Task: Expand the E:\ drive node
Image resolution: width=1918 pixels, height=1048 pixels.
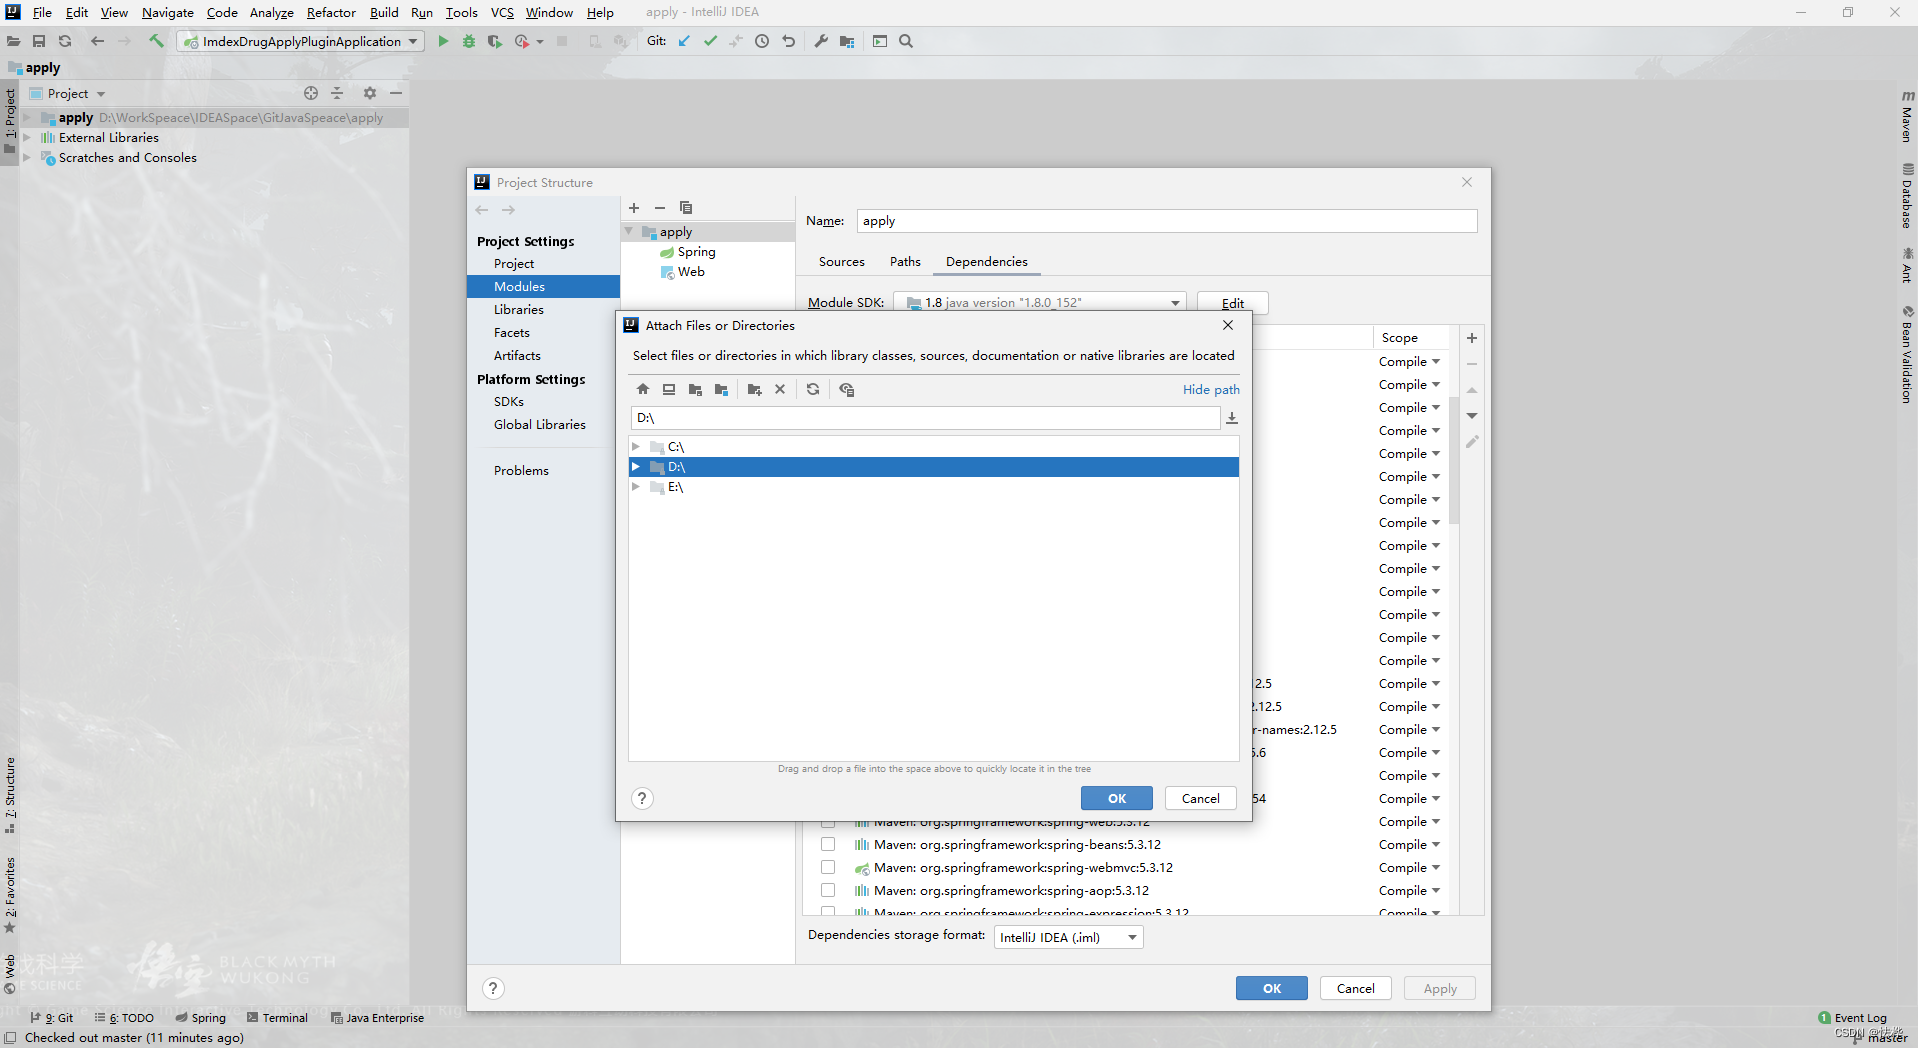Action: pos(636,487)
